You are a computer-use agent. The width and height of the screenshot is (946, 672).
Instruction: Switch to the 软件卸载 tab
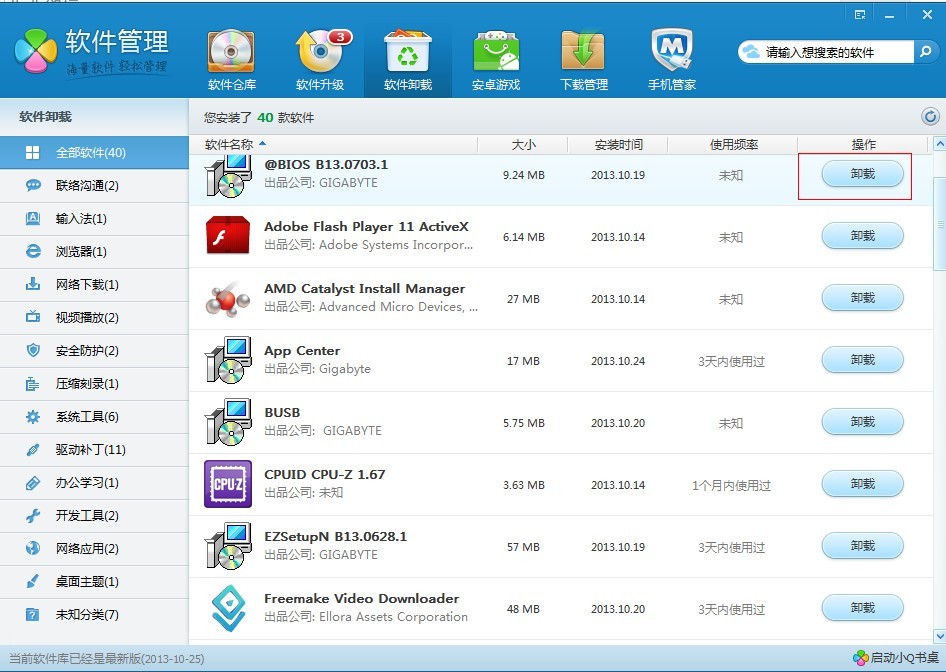tap(408, 60)
